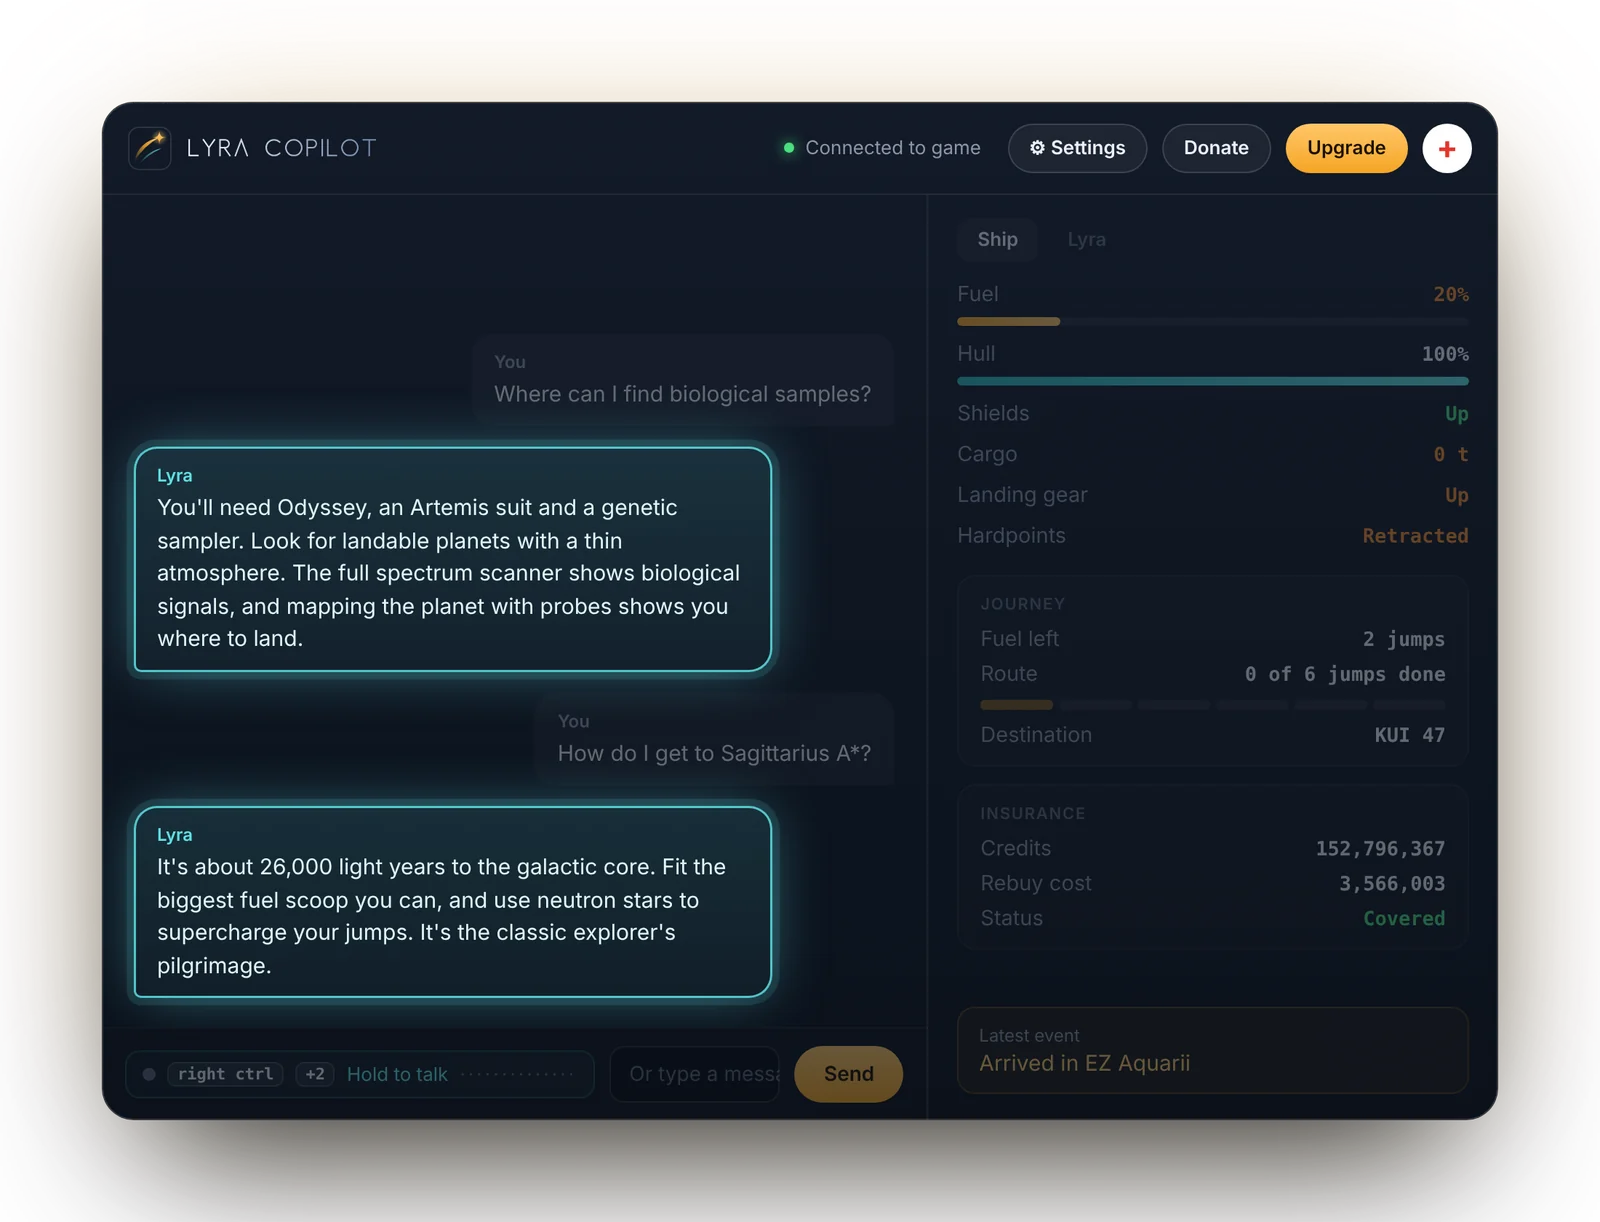The image size is (1600, 1222).
Task: Click the 0 of 6 jumps done text
Action: coord(1345,674)
